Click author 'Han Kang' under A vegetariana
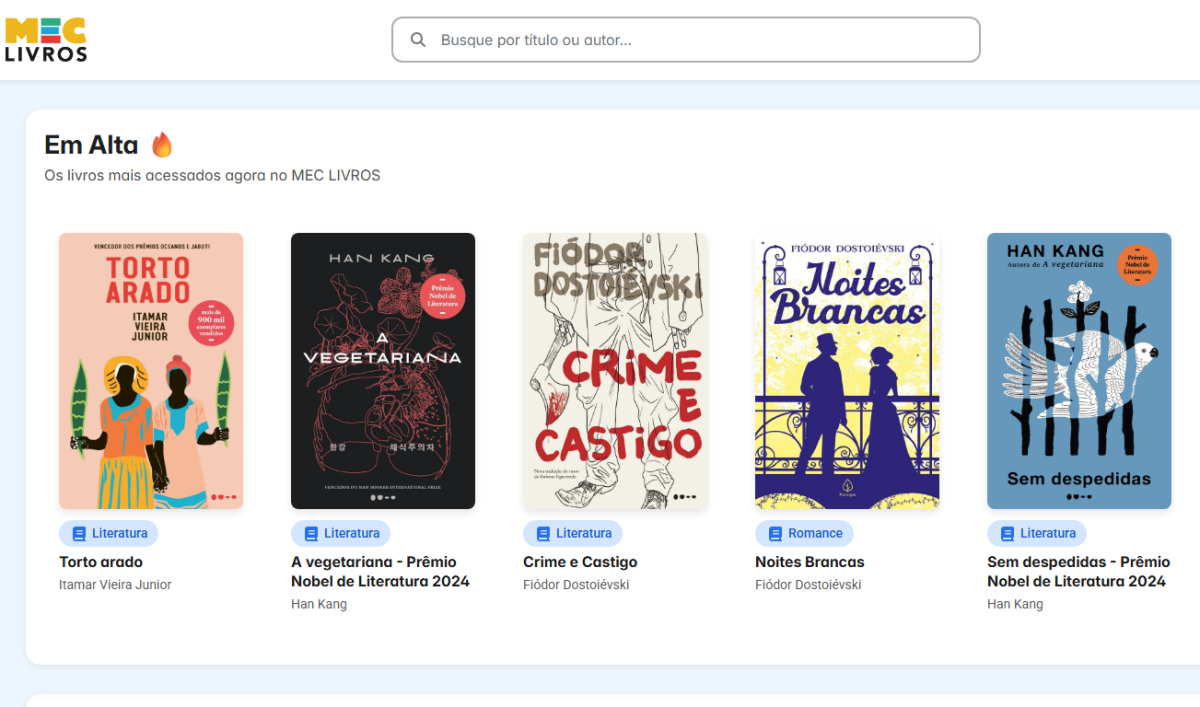This screenshot has width=1200, height=707. (319, 604)
